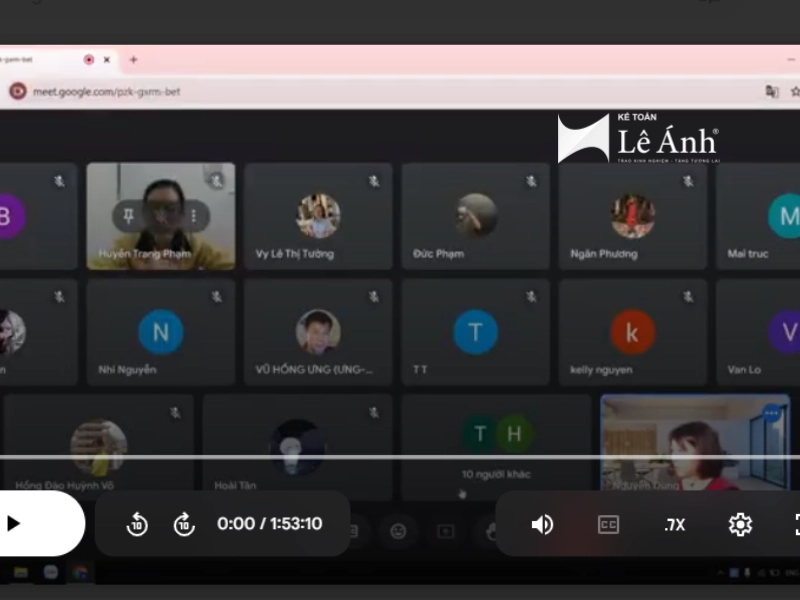The width and height of the screenshot is (800, 600).
Task: Pin Huyền Trang Phạm's video tile
Action: click(x=129, y=215)
